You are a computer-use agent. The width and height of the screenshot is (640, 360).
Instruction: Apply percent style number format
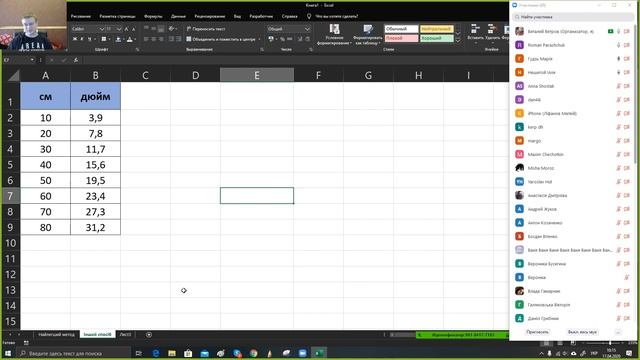282,39
